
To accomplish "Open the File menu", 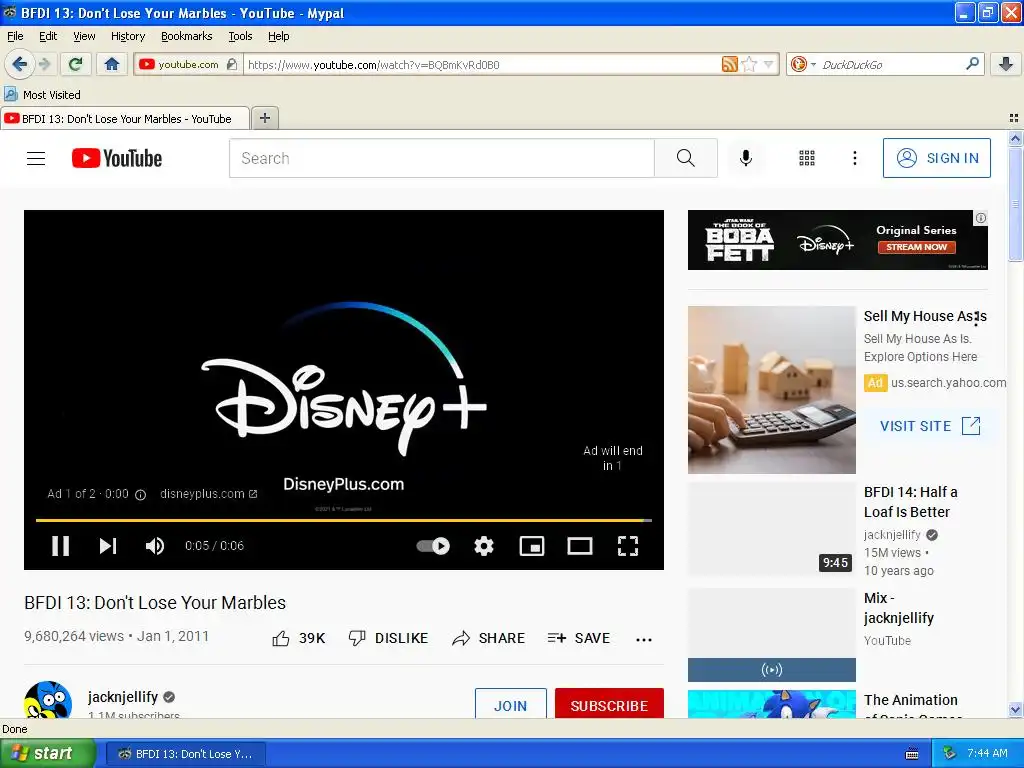I will pos(15,36).
